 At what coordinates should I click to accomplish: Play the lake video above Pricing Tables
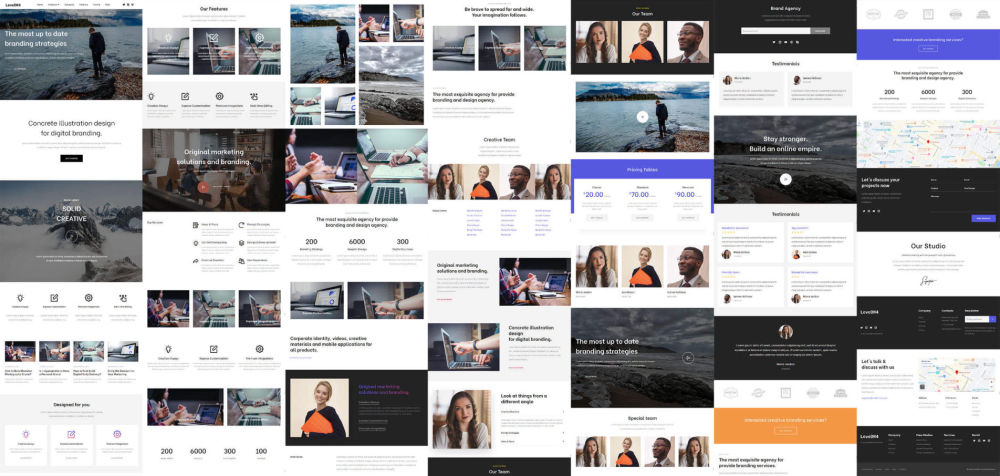[x=642, y=116]
